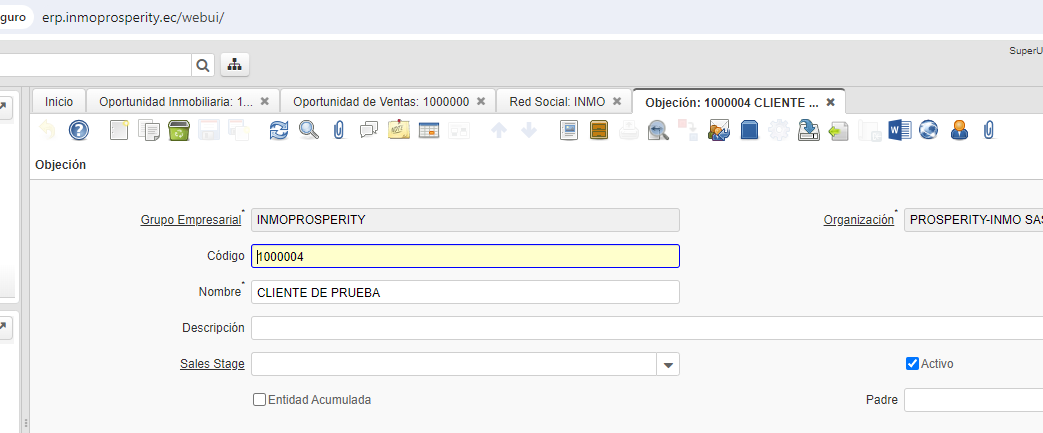Click the Microsoft Word export icon
Viewport: 1043px width, 433px height.
[899, 130]
